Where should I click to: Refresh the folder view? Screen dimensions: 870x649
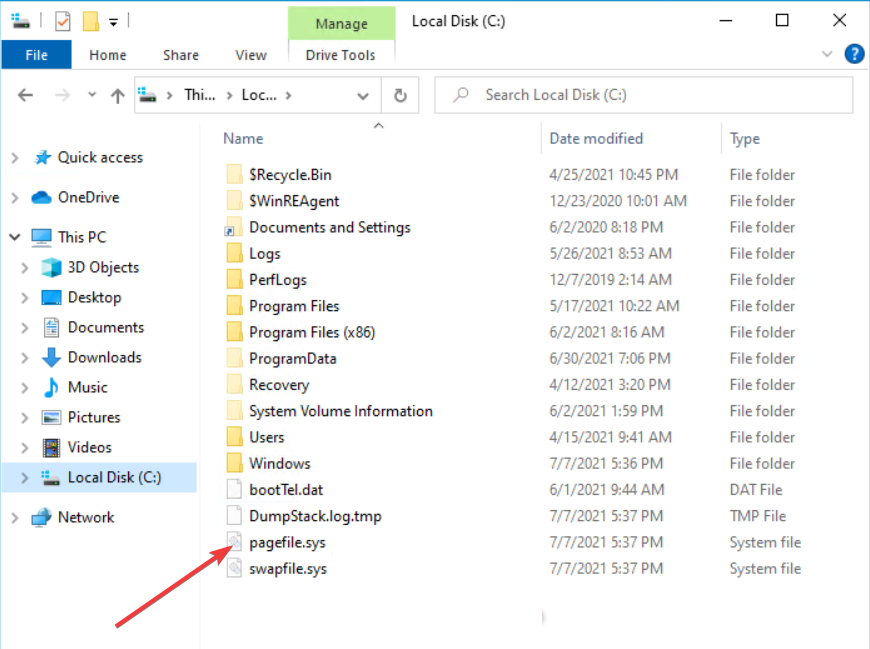400,95
